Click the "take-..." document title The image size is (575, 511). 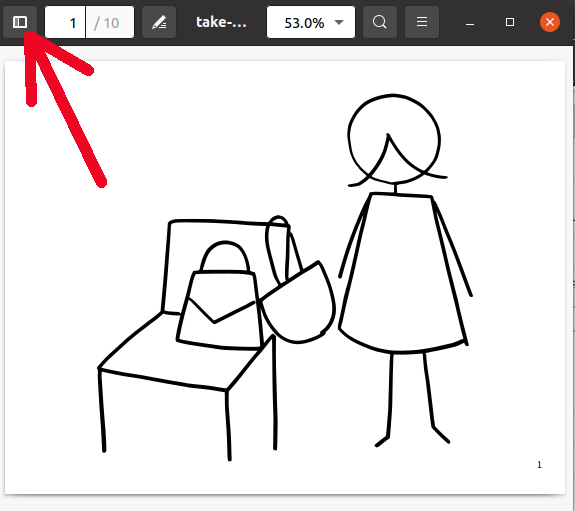221,22
